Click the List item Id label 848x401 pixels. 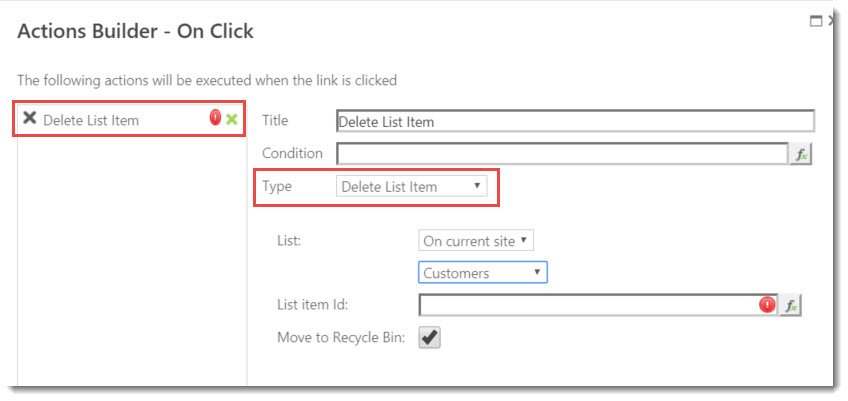pos(312,305)
